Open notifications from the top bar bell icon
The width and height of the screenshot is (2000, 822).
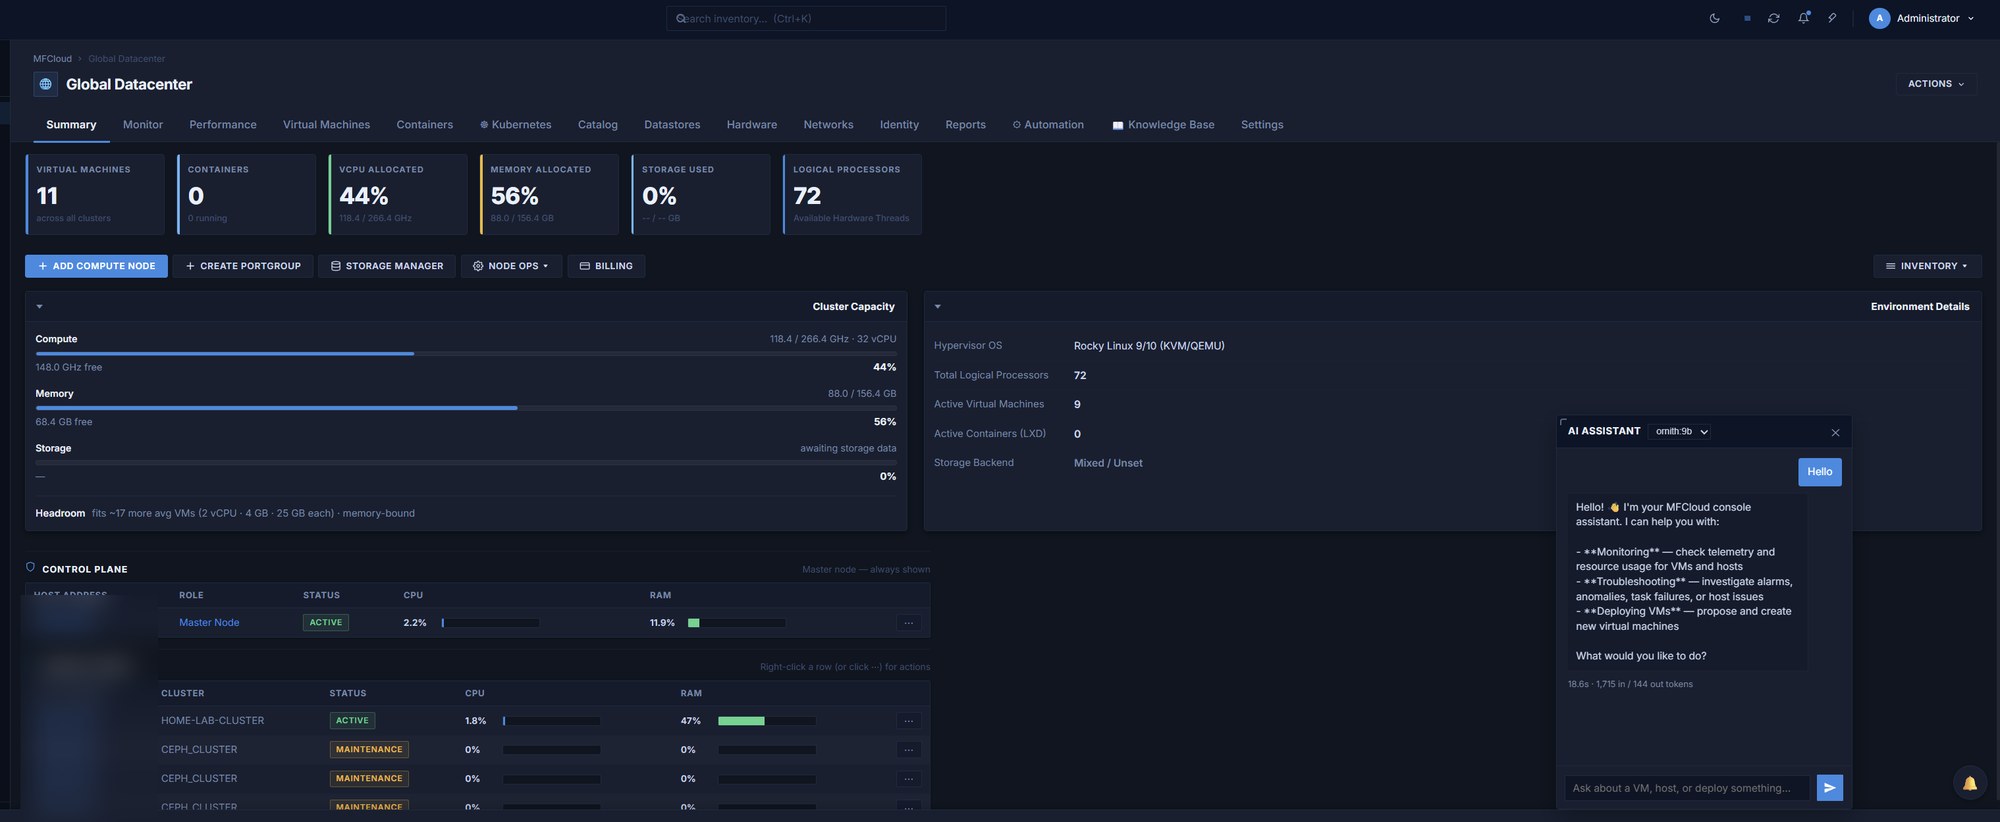1803,18
